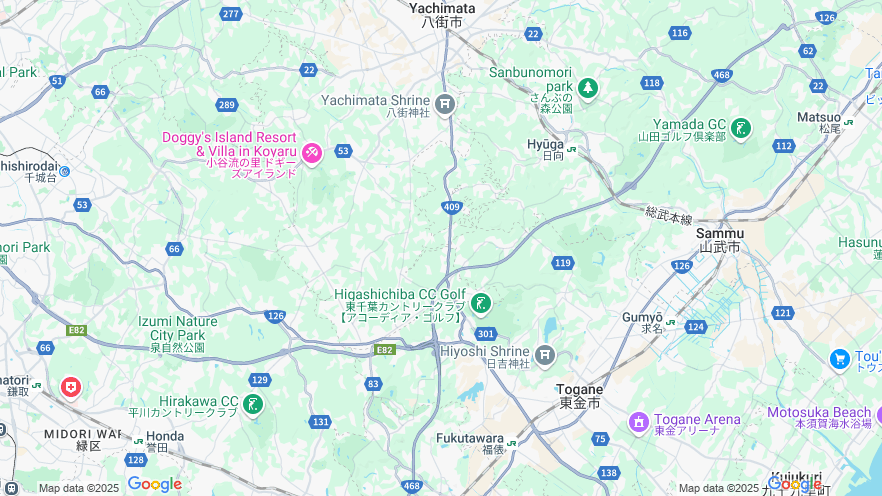
Task: Select the Sammu city label
Action: pos(720,240)
